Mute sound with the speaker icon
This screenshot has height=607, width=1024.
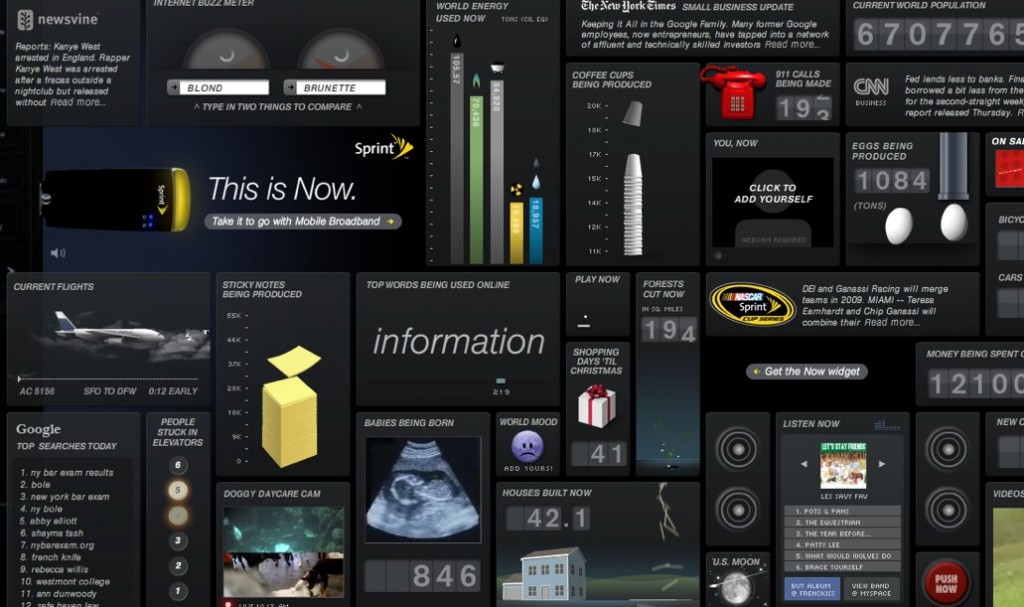58,253
